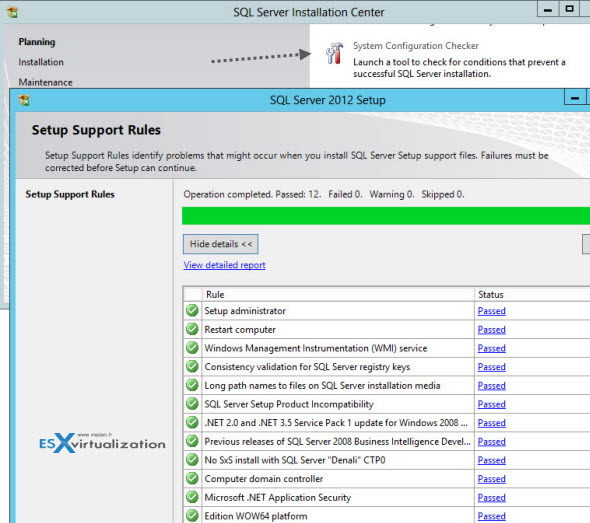Minimize the SQL Server Installation Center window
Viewport: 590px width, 523px height.
(x=548, y=9)
